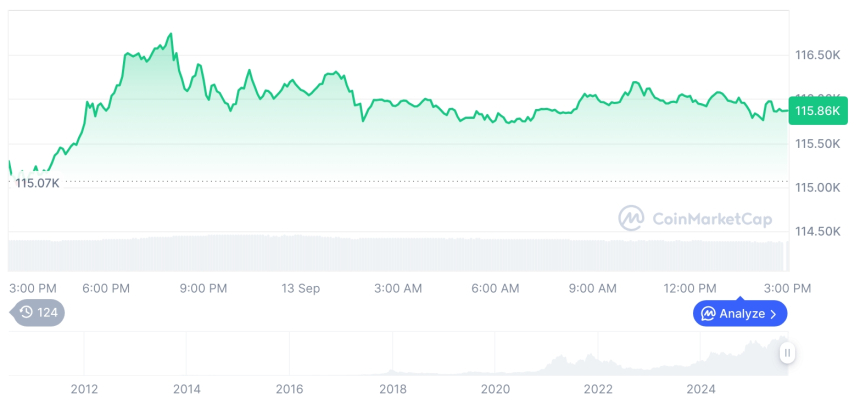The width and height of the screenshot is (860, 401).
Task: Click the 115.86K current price tag
Action: tap(817, 111)
